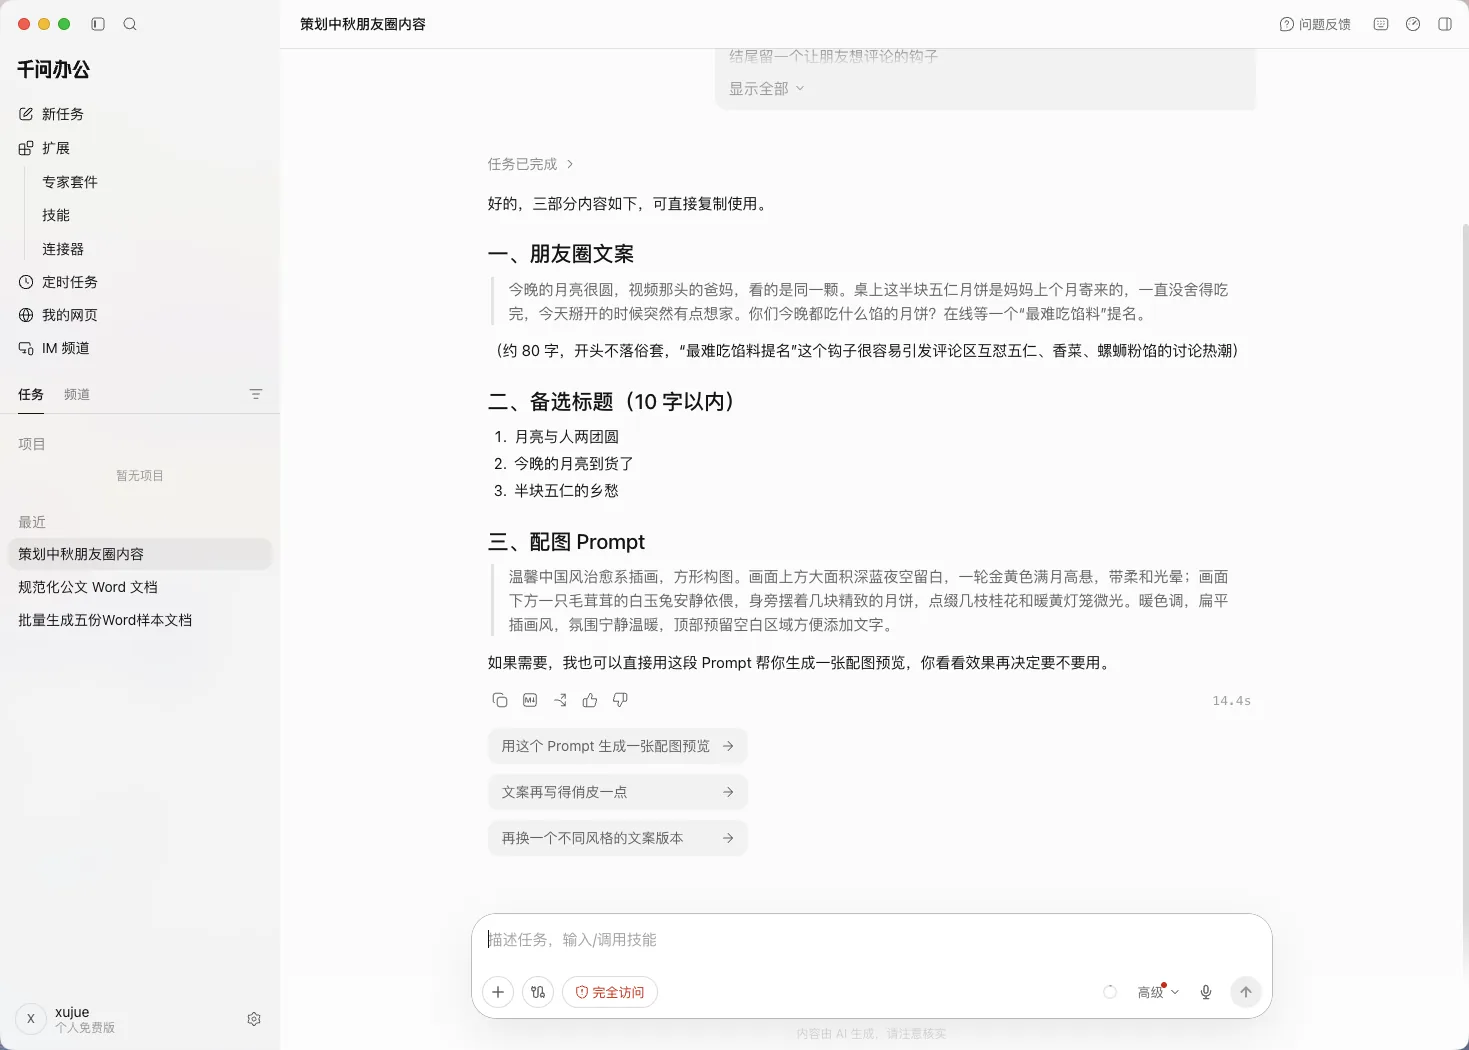Open the tools icon next to plus button

tap(538, 992)
